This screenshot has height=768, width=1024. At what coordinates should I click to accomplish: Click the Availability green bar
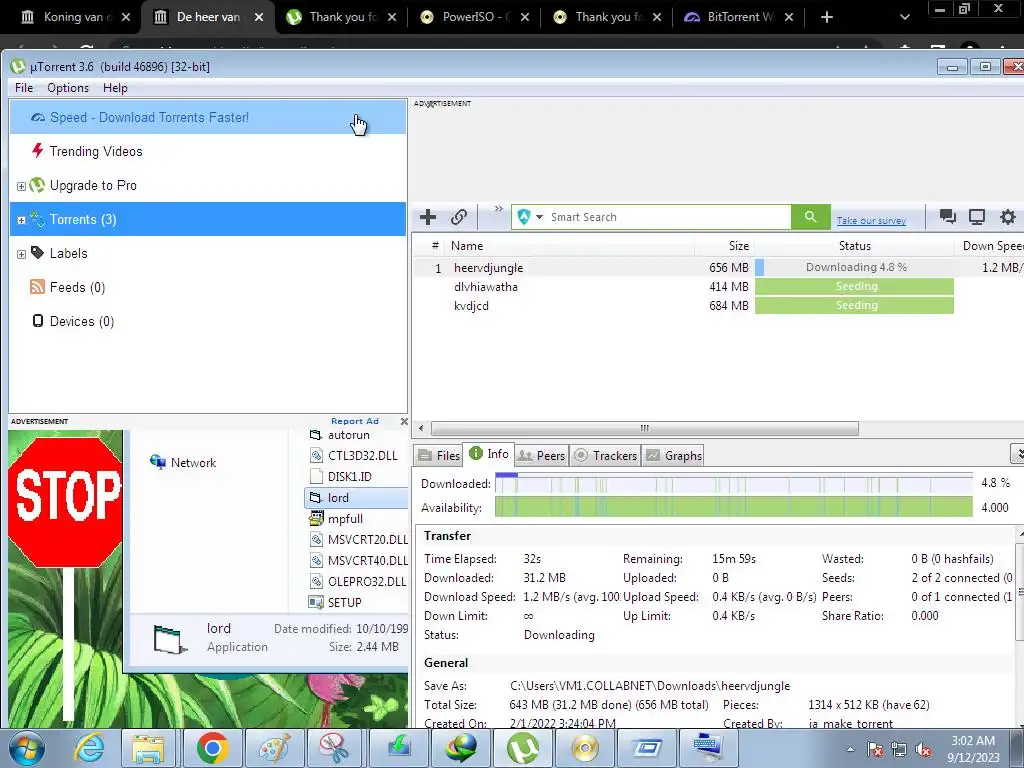coord(733,507)
